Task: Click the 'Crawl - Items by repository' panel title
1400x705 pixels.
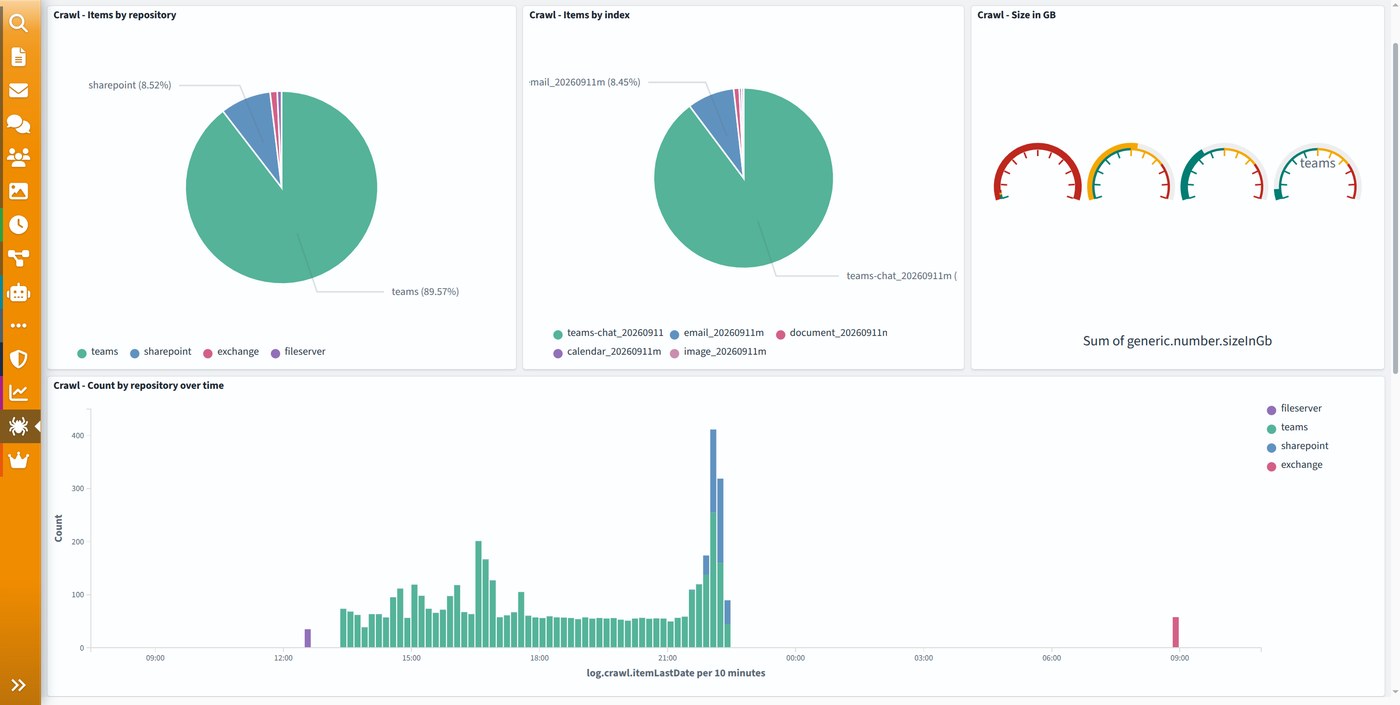Action: click(115, 15)
